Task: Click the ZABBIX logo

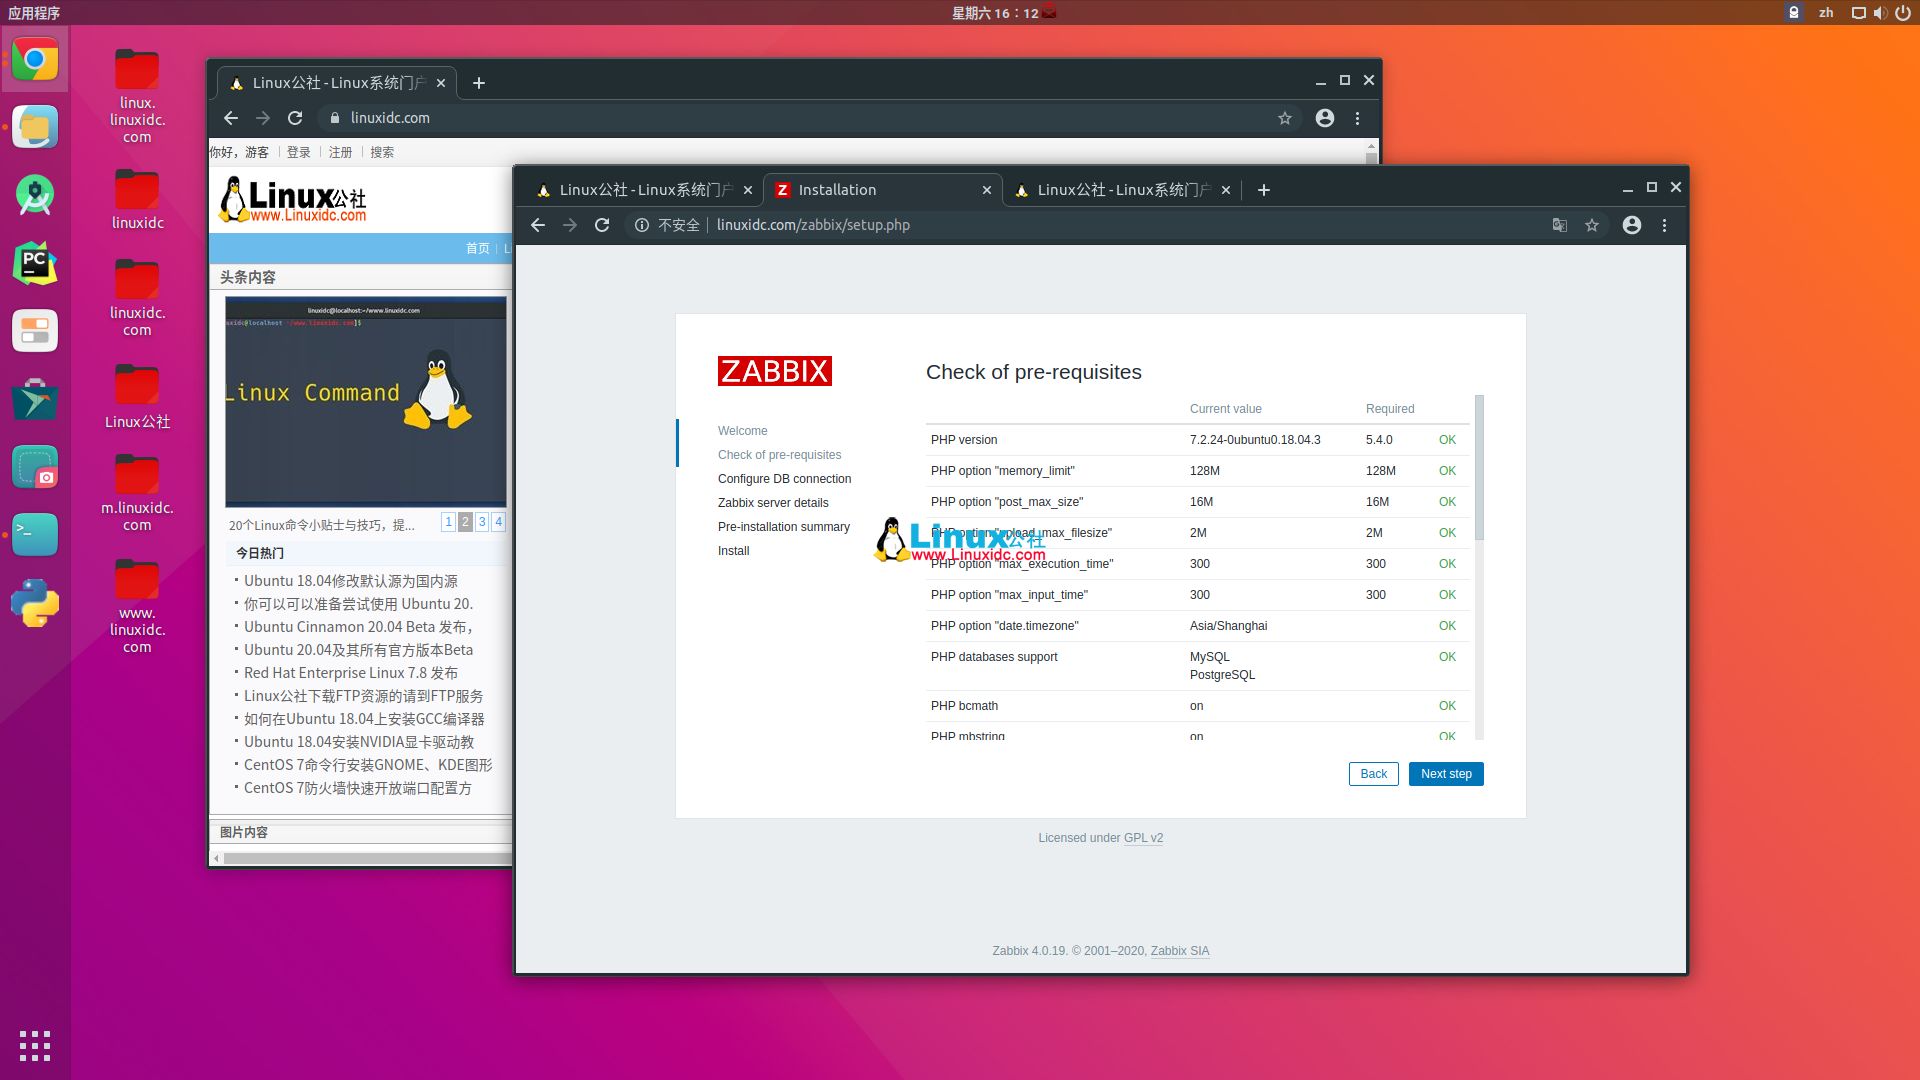Action: [x=775, y=371]
